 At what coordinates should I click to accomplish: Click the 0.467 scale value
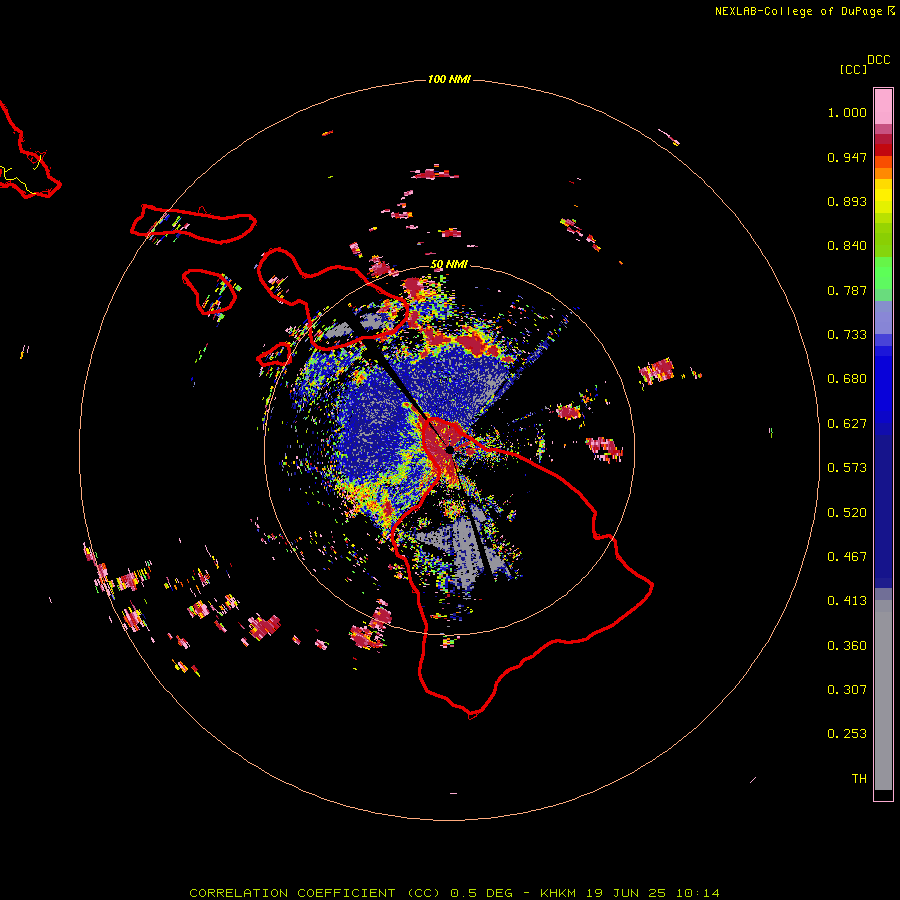click(847, 557)
